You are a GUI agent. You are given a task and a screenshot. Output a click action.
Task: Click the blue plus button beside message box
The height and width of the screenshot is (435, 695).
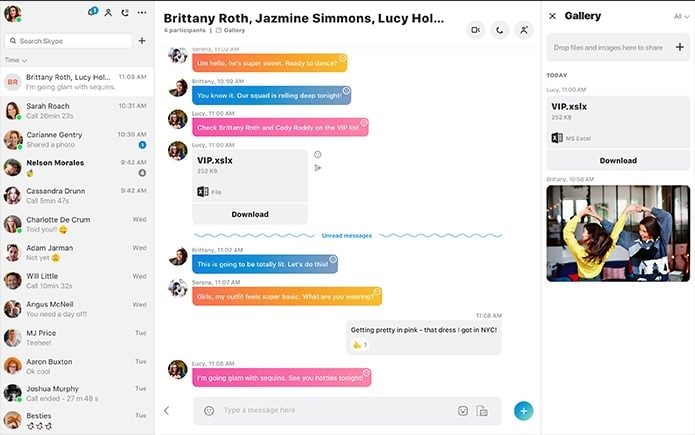coord(523,411)
